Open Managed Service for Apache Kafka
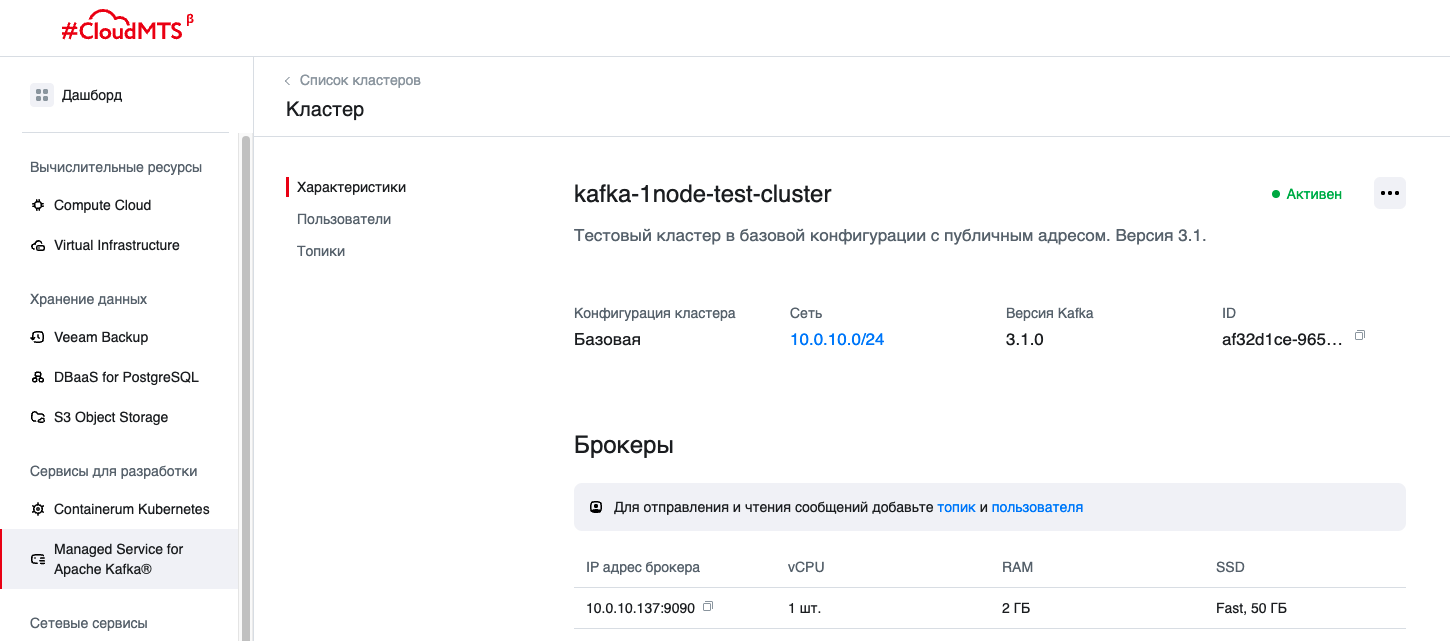 point(118,559)
